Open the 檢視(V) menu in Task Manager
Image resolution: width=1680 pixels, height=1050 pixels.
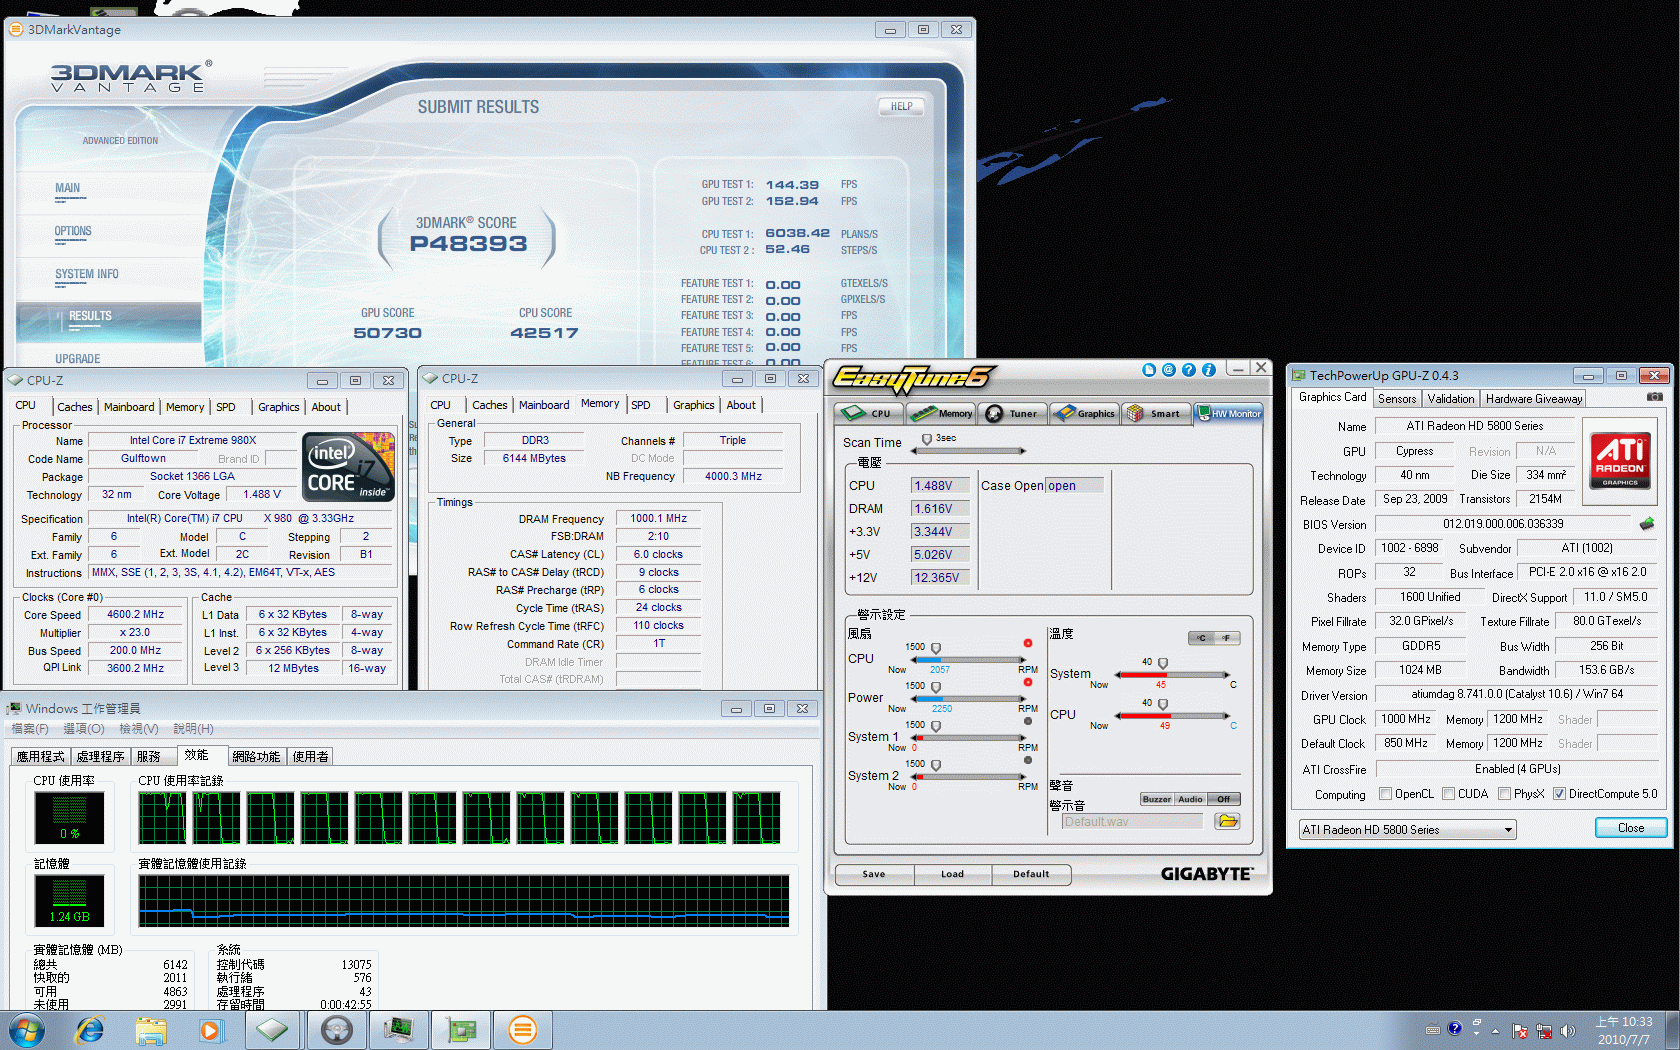click(138, 729)
